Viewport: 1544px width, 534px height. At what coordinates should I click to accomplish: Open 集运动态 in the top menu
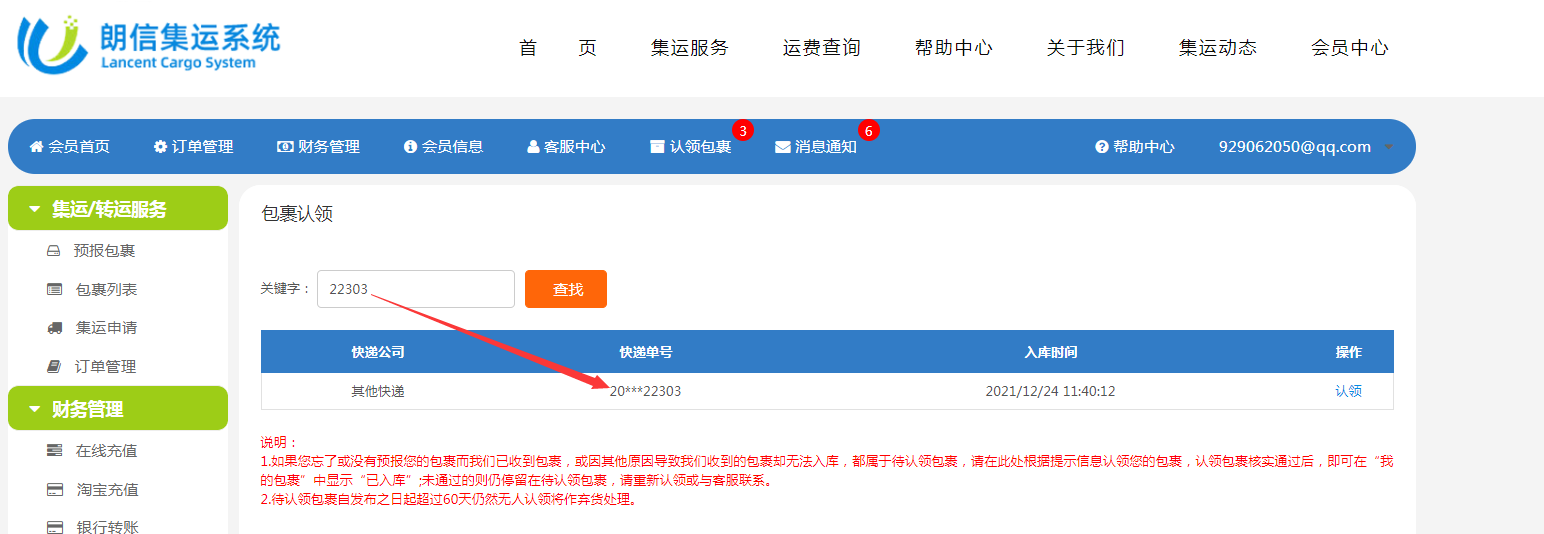(1217, 48)
